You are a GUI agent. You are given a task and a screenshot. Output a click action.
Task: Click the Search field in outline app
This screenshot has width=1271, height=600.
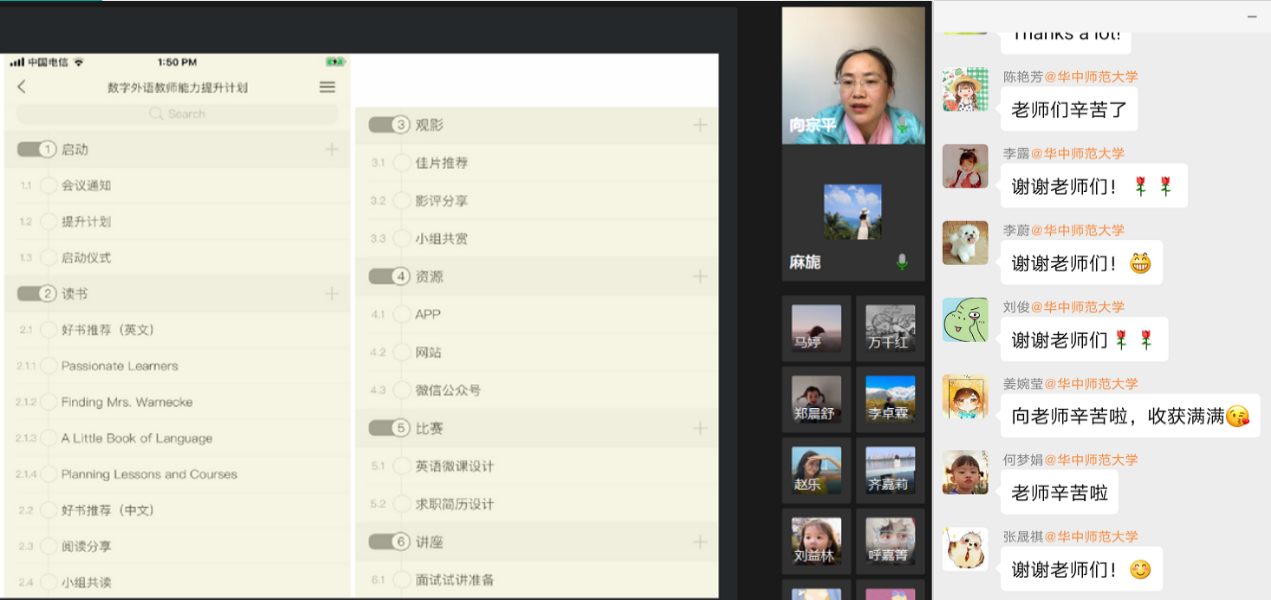pos(177,114)
